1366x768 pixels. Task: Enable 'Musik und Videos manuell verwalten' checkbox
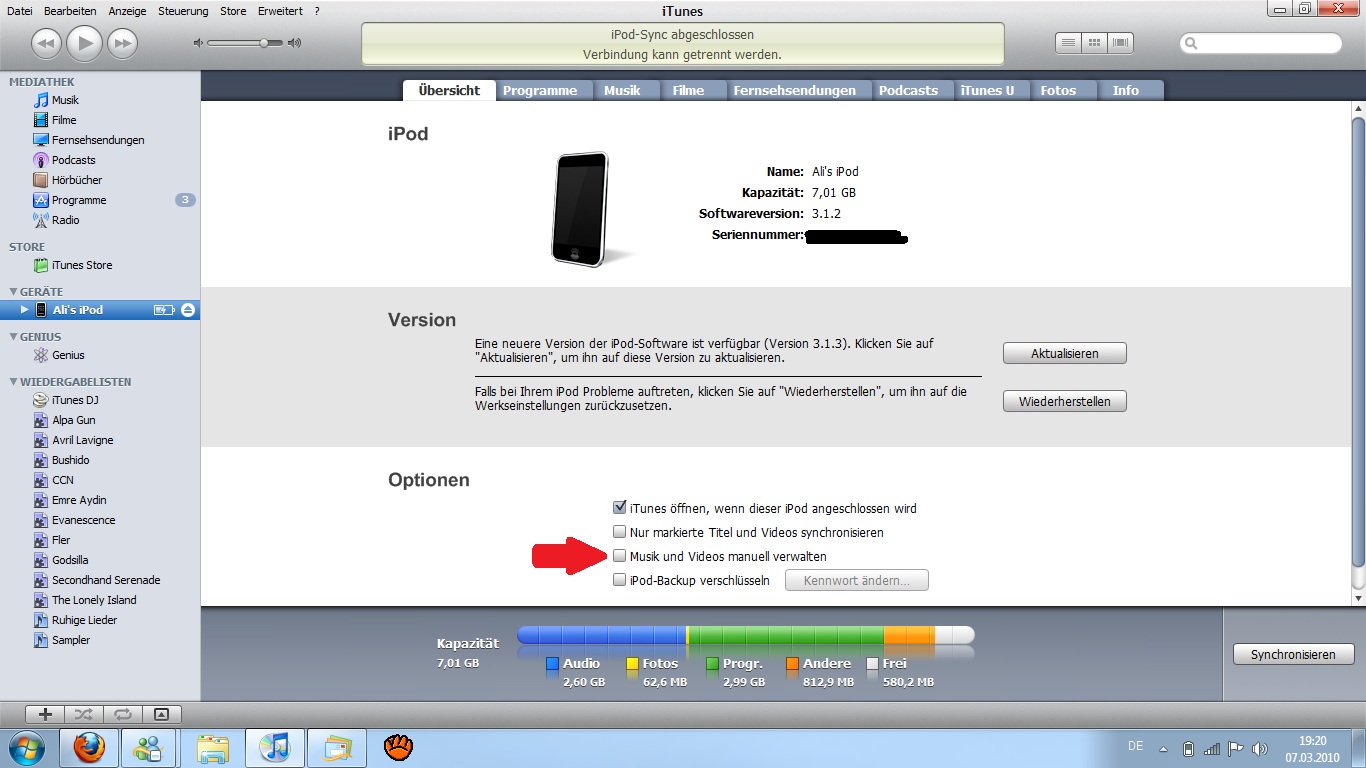click(x=620, y=556)
